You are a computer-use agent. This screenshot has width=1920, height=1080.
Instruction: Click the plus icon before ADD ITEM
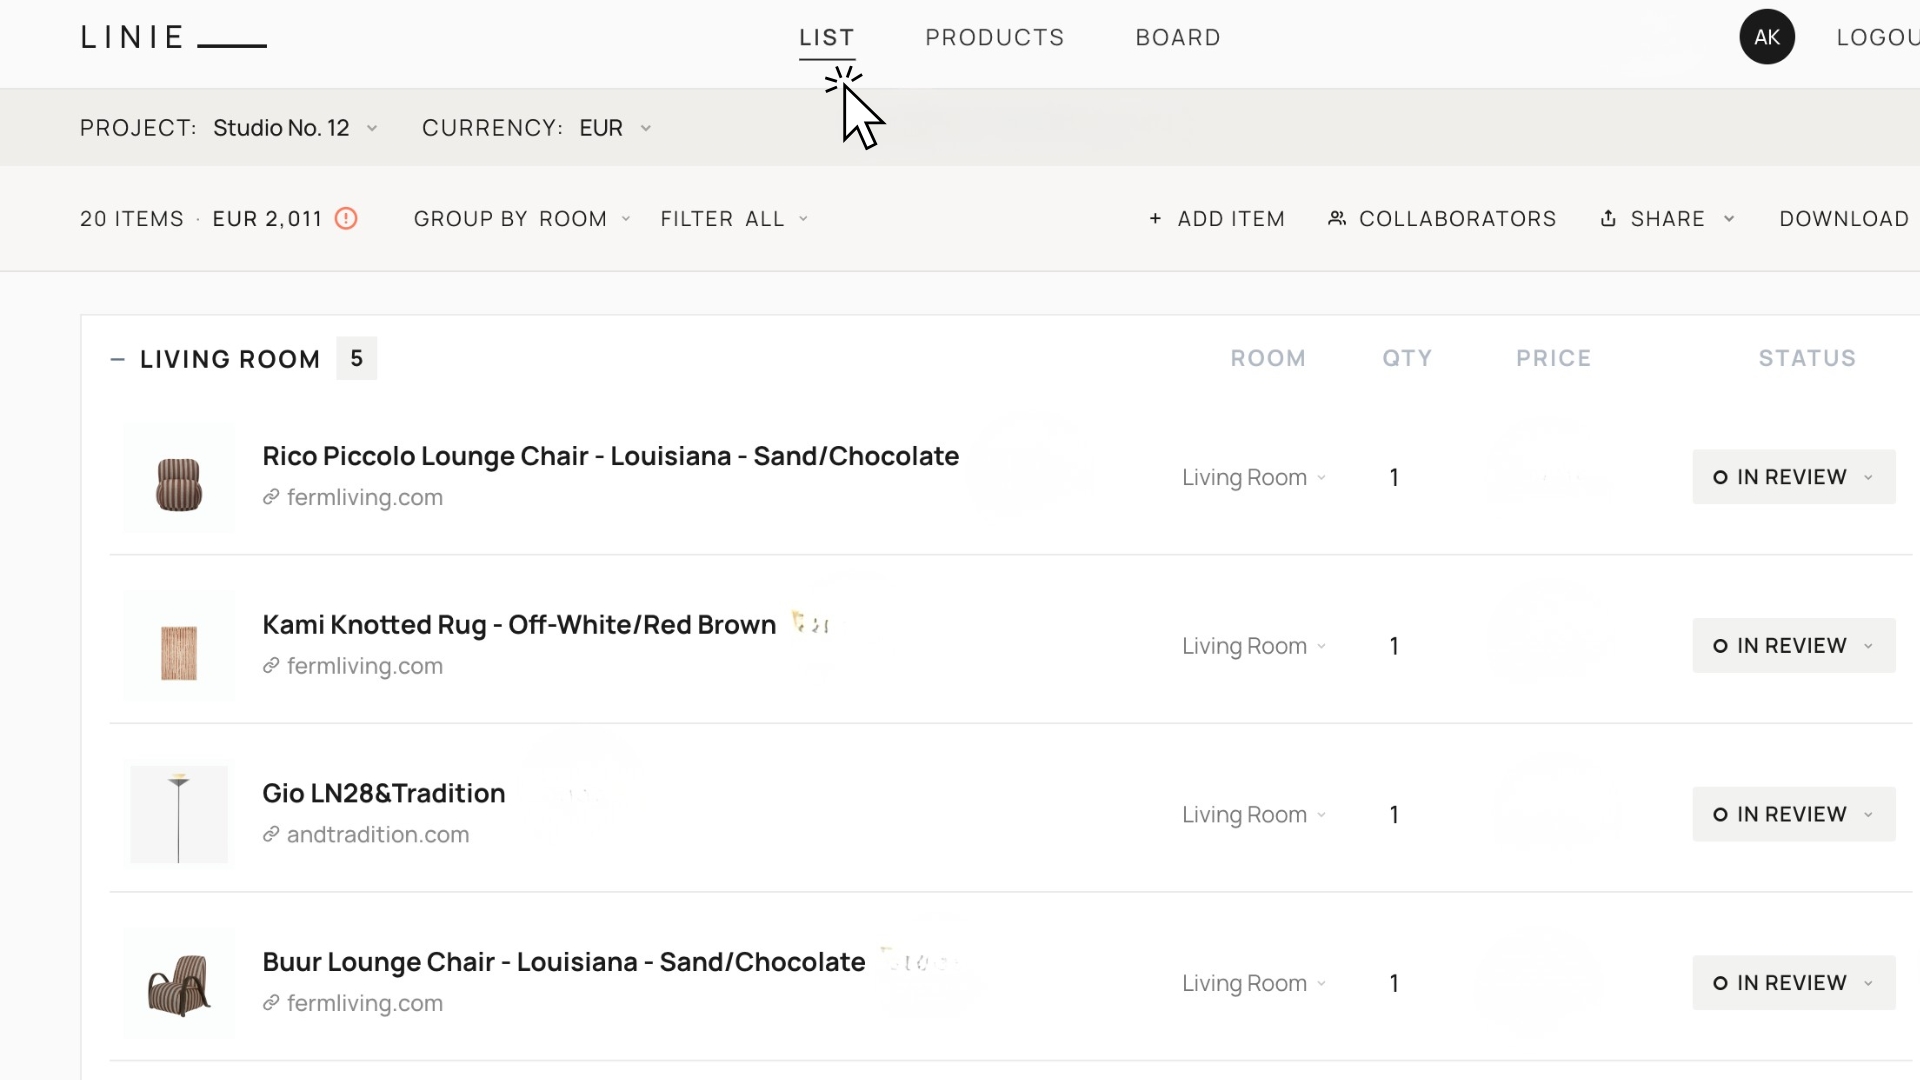(x=1155, y=219)
